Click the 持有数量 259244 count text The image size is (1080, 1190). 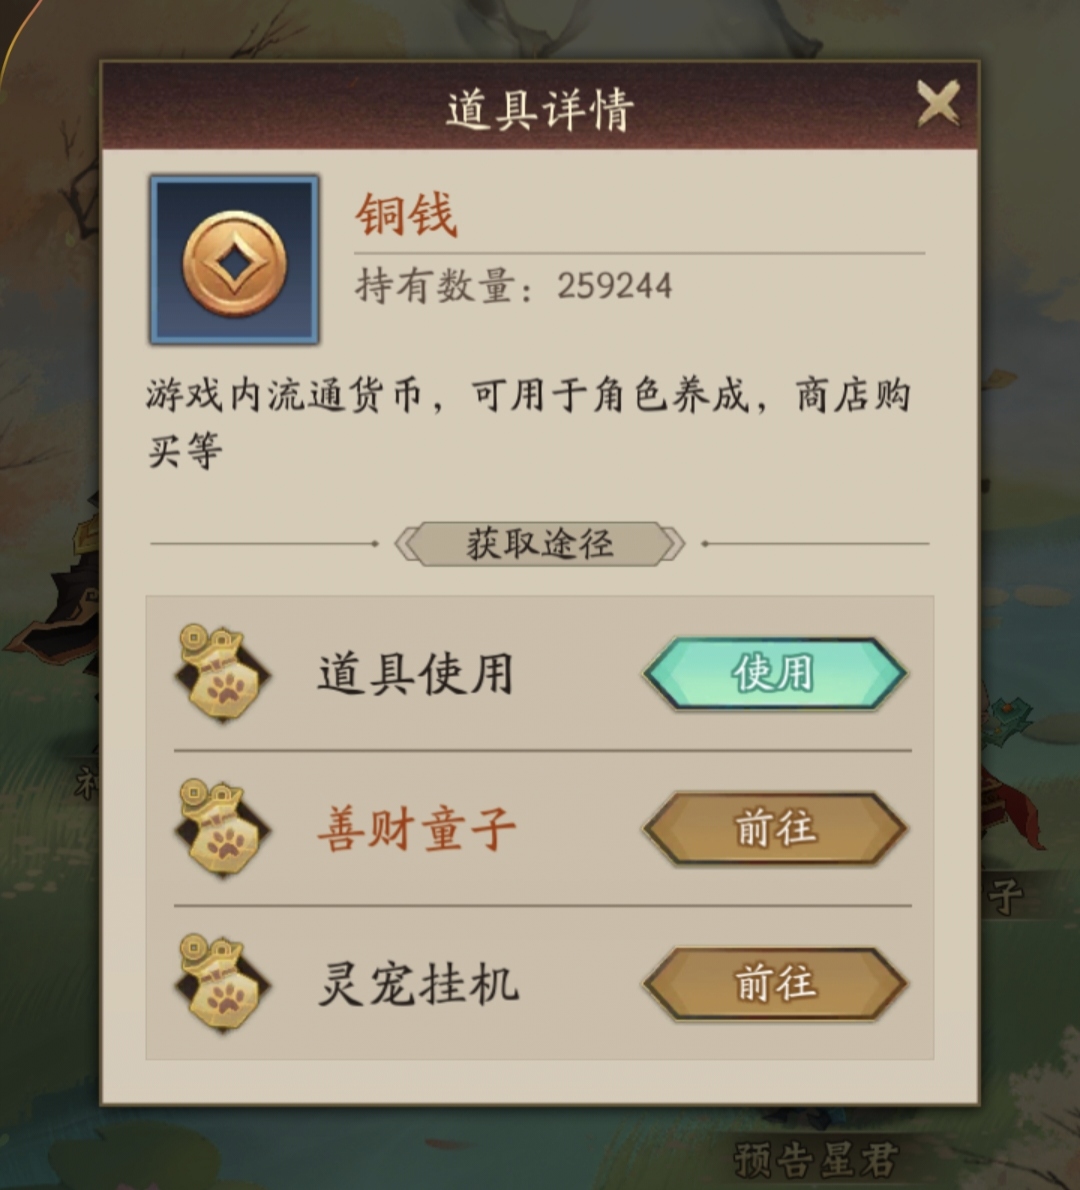514,286
